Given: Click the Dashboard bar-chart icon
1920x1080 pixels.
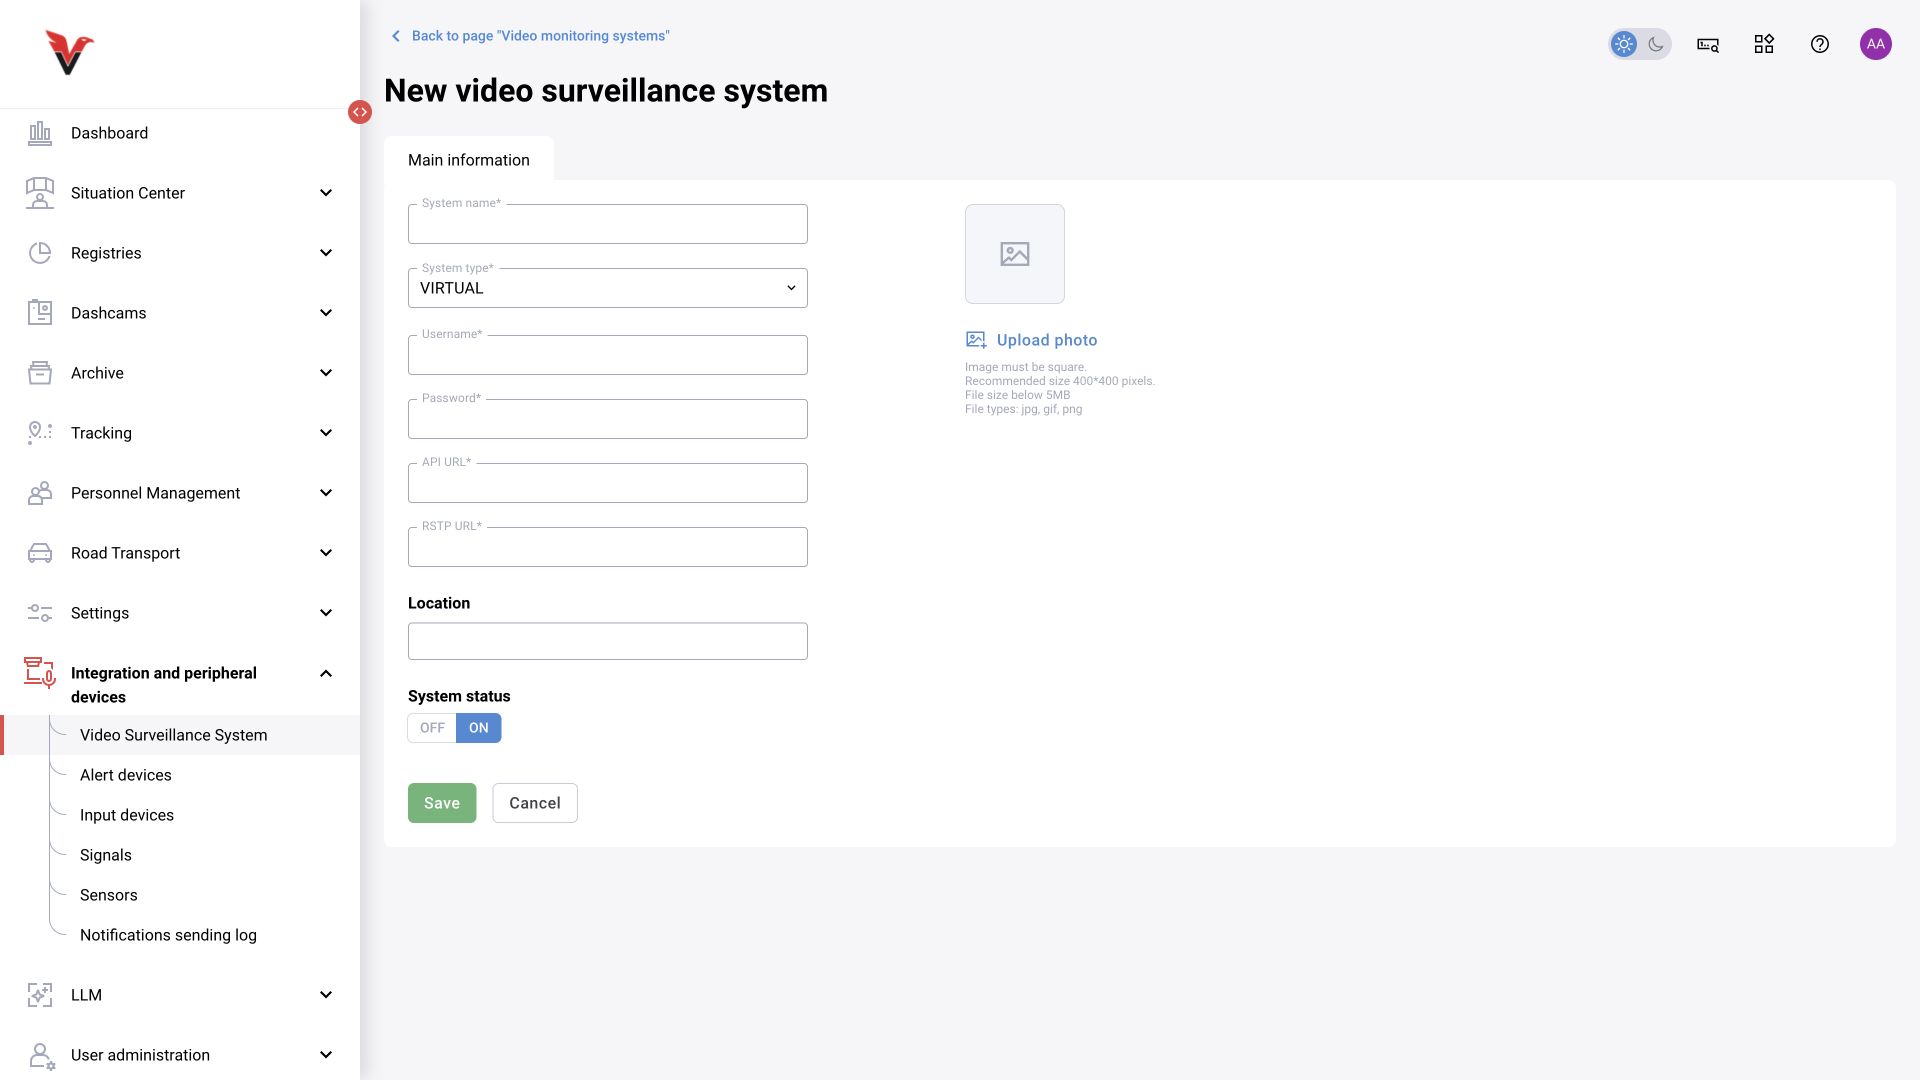Looking at the screenshot, I should pyautogui.click(x=40, y=133).
